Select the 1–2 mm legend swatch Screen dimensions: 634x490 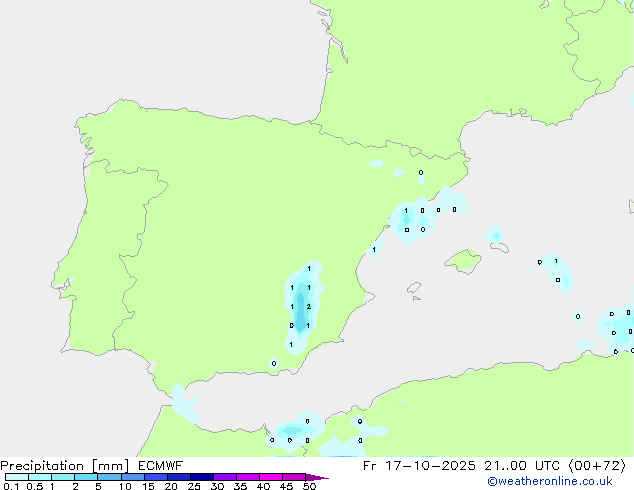coord(63,477)
